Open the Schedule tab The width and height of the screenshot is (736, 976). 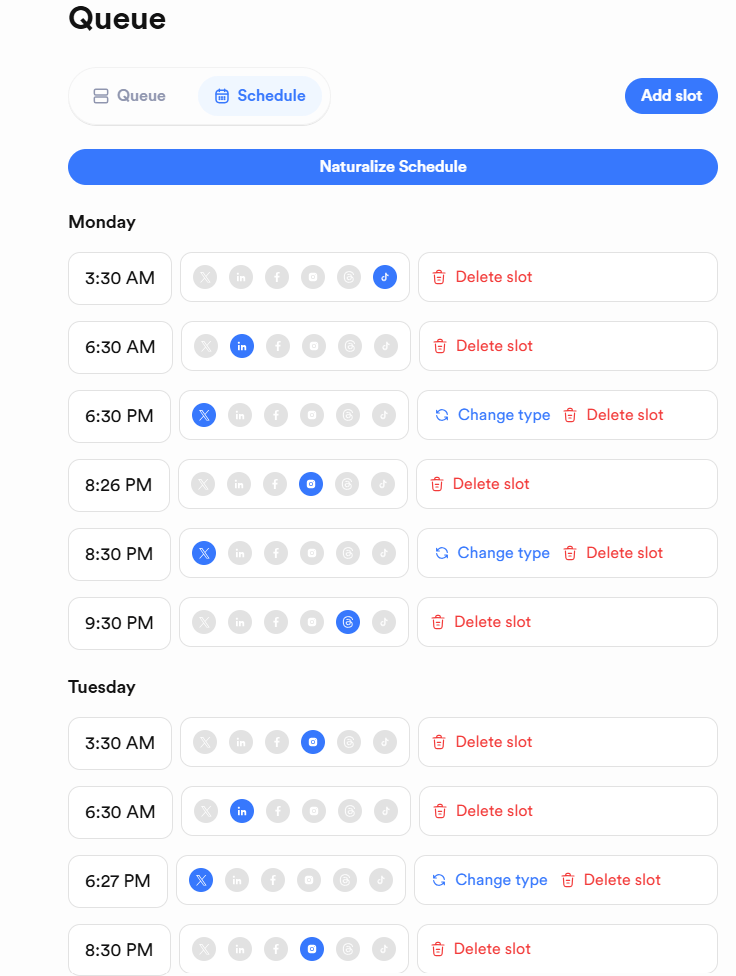pos(260,95)
